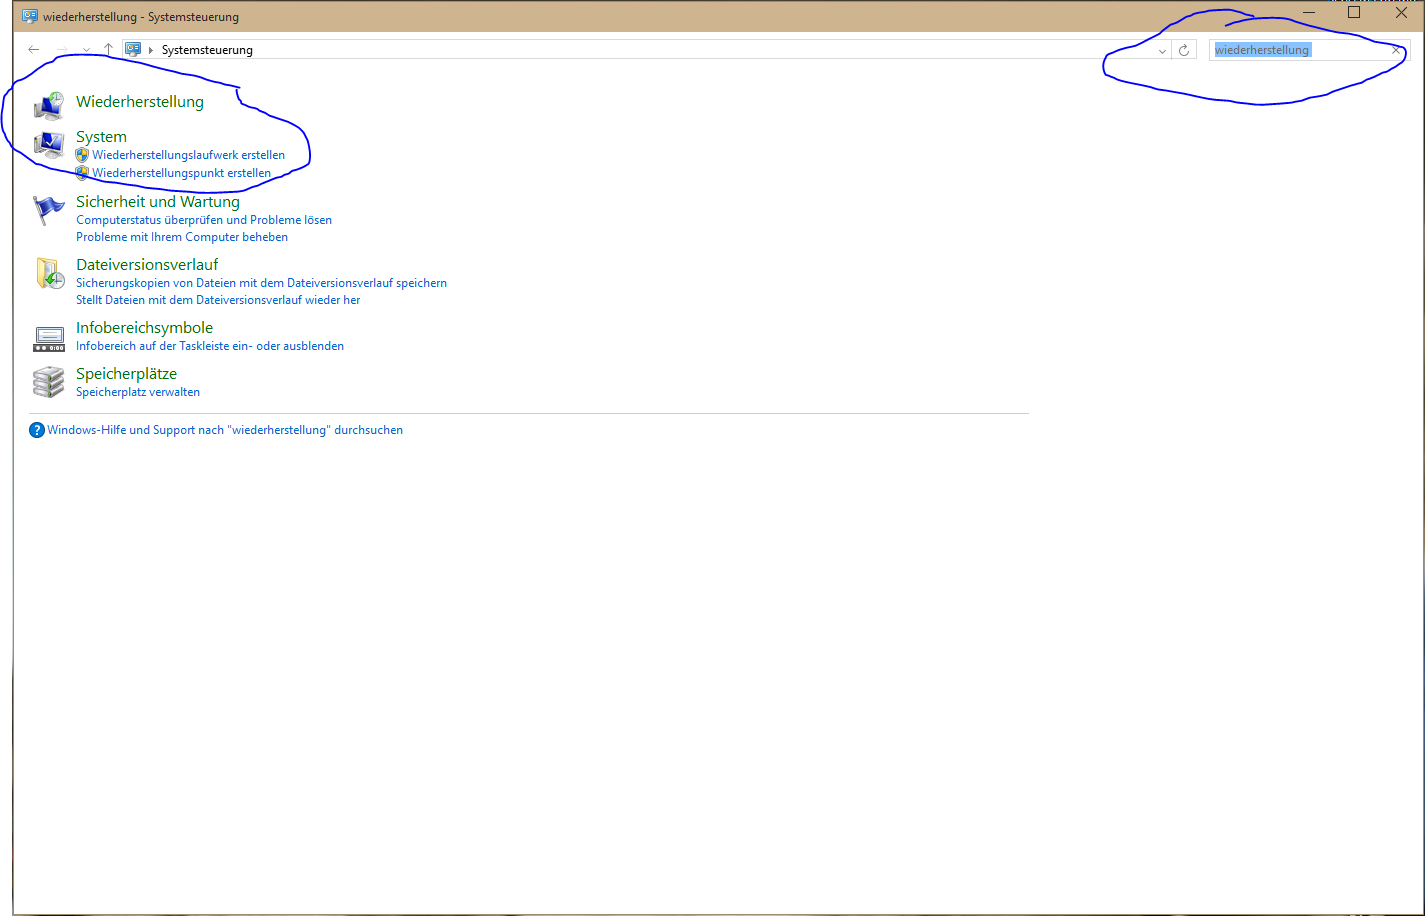The image size is (1425, 916).
Task: Click the Systemsteuerung breadcrumb in address bar
Action: [207, 50]
